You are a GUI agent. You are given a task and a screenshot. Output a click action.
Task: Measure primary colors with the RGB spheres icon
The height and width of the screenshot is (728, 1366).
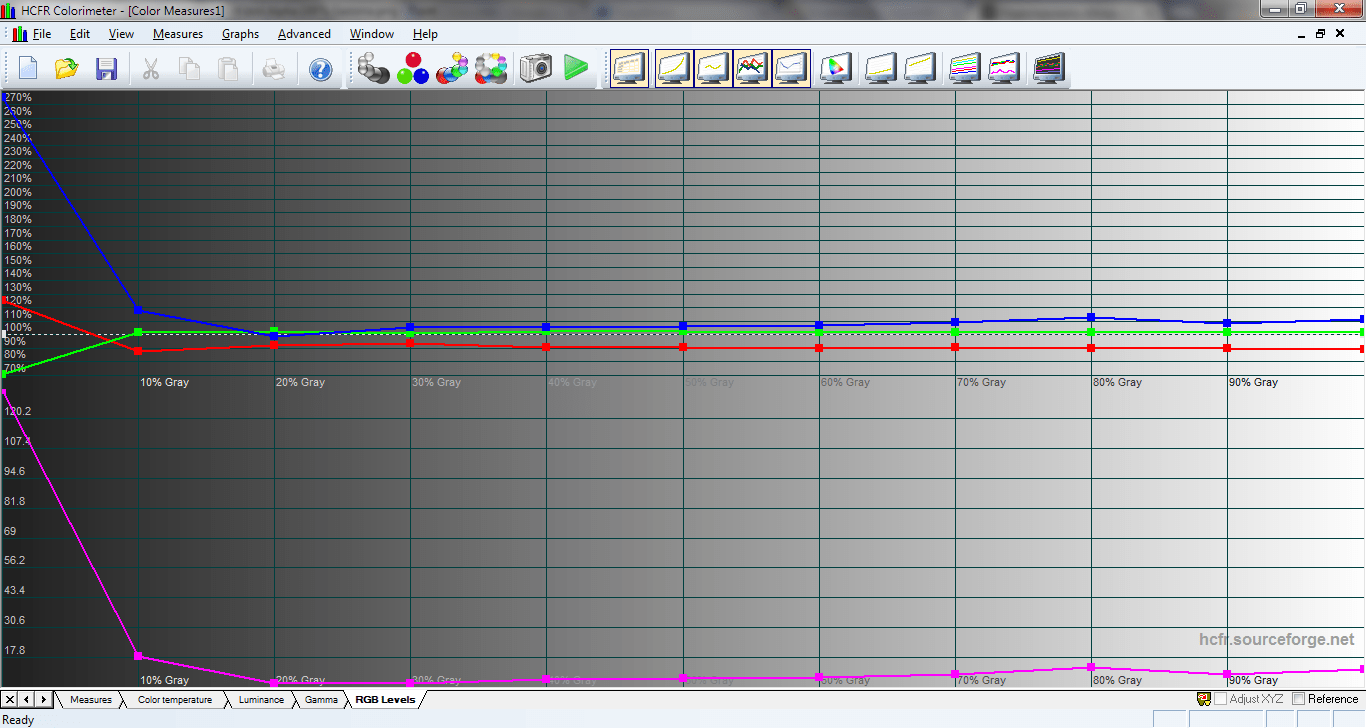pyautogui.click(x=412, y=69)
